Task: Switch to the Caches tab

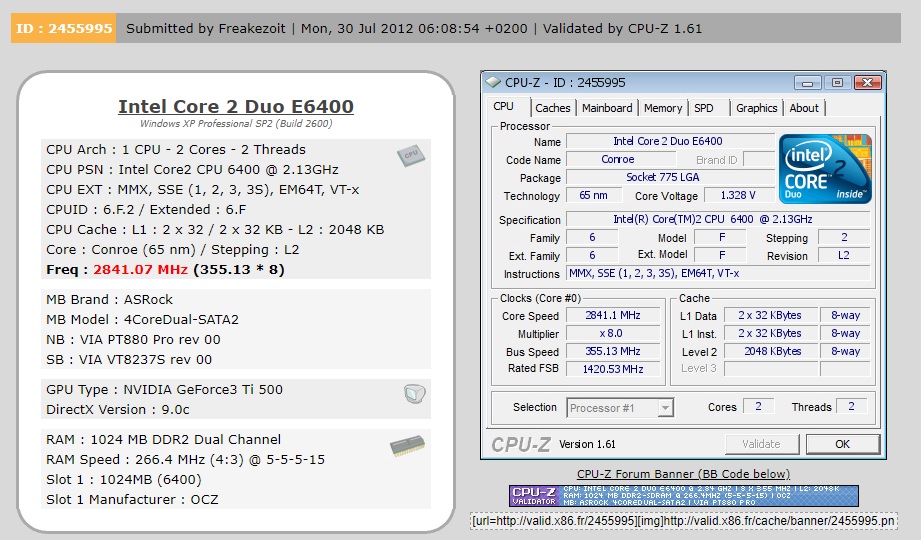Action: (553, 108)
